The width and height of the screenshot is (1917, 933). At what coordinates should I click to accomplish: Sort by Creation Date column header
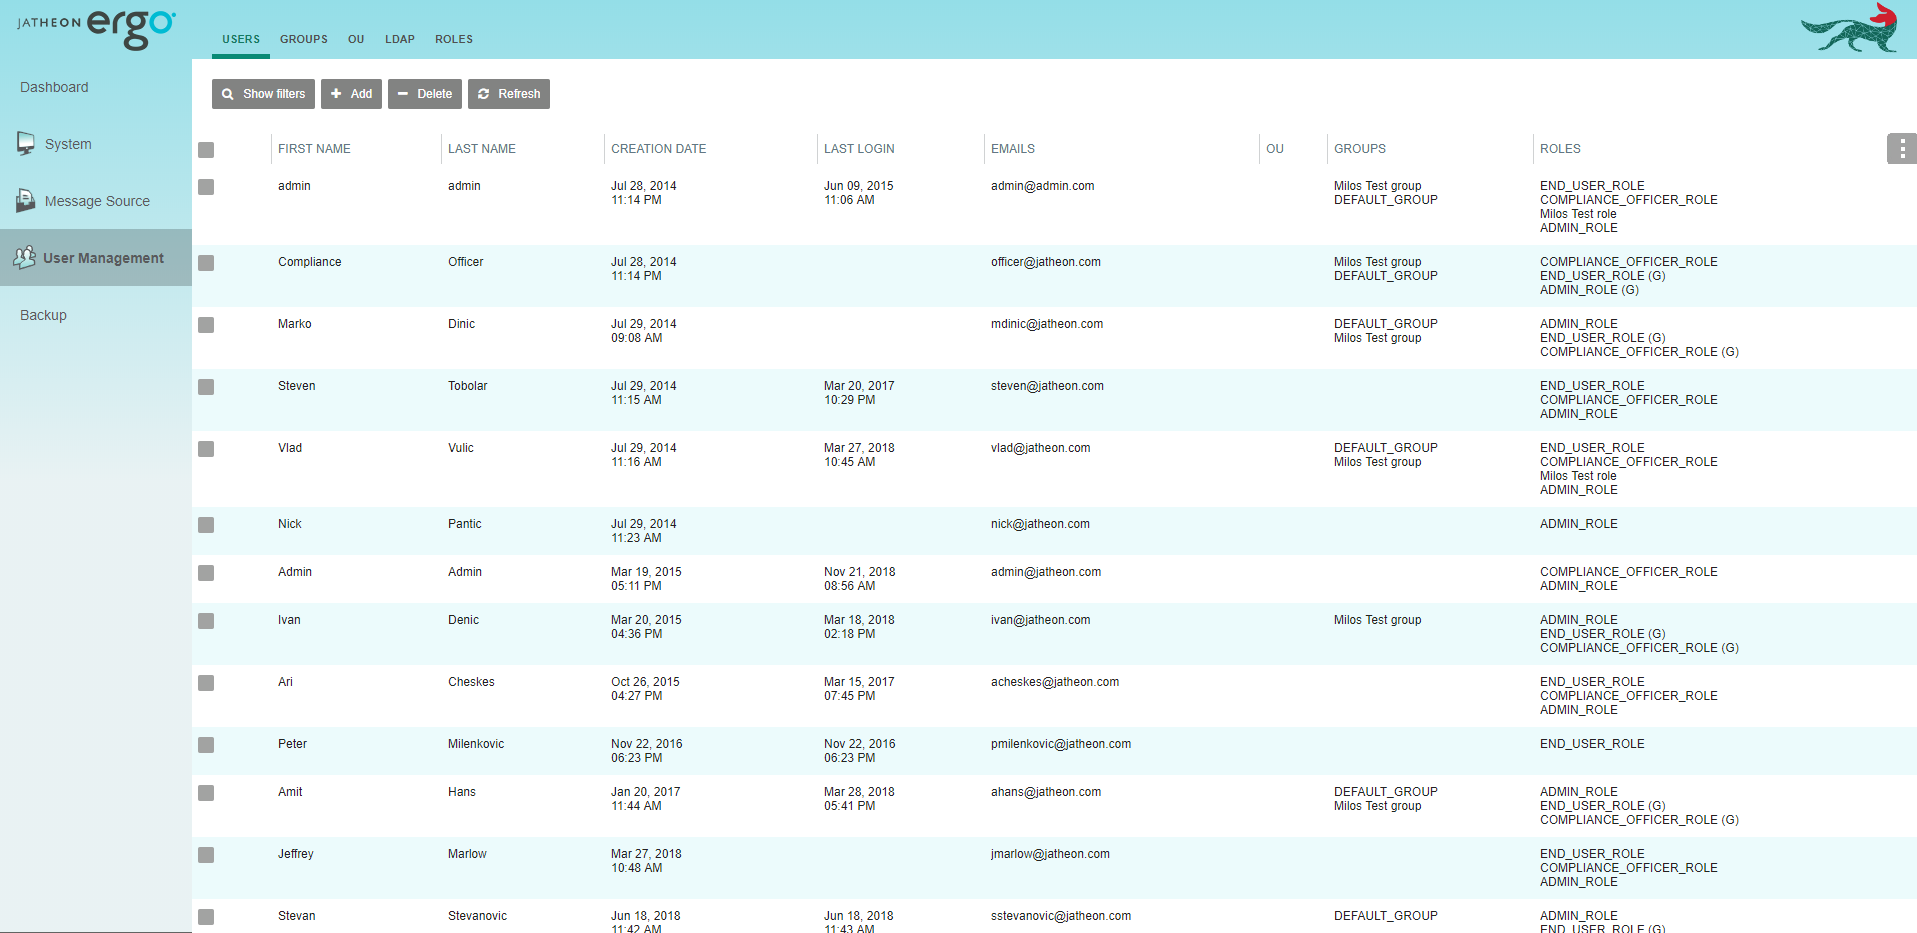pyautogui.click(x=658, y=149)
